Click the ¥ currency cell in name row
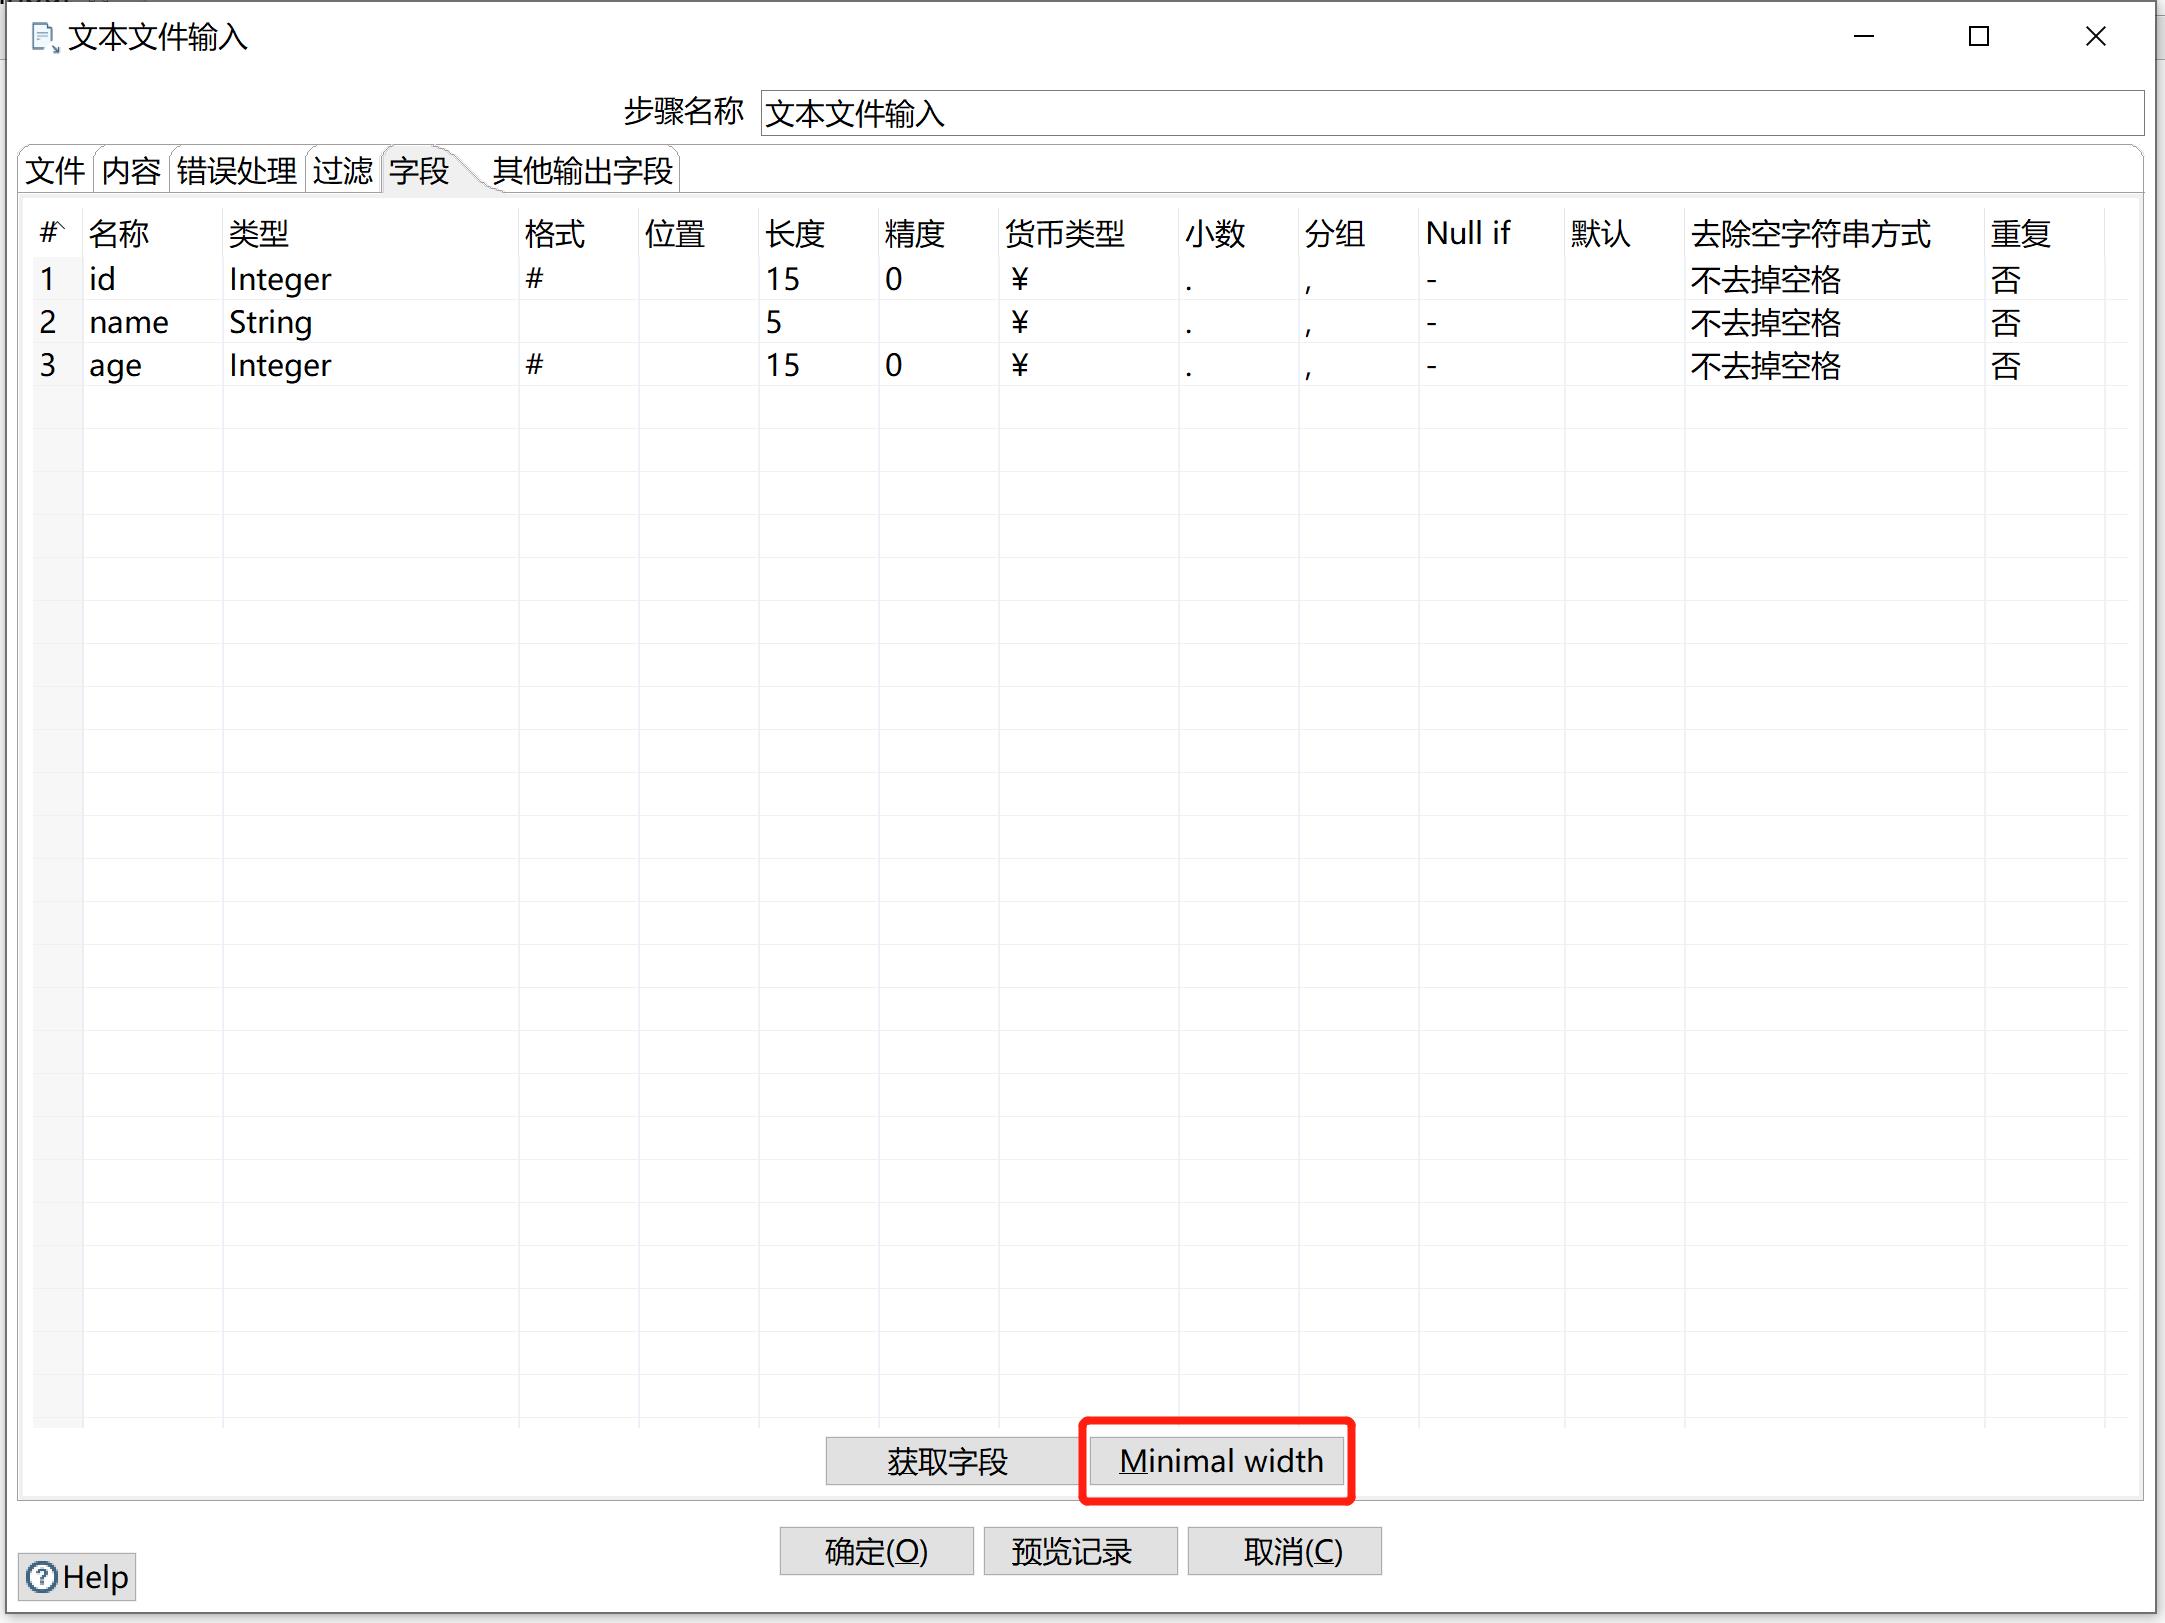The height and width of the screenshot is (1623, 2165). point(1089,322)
